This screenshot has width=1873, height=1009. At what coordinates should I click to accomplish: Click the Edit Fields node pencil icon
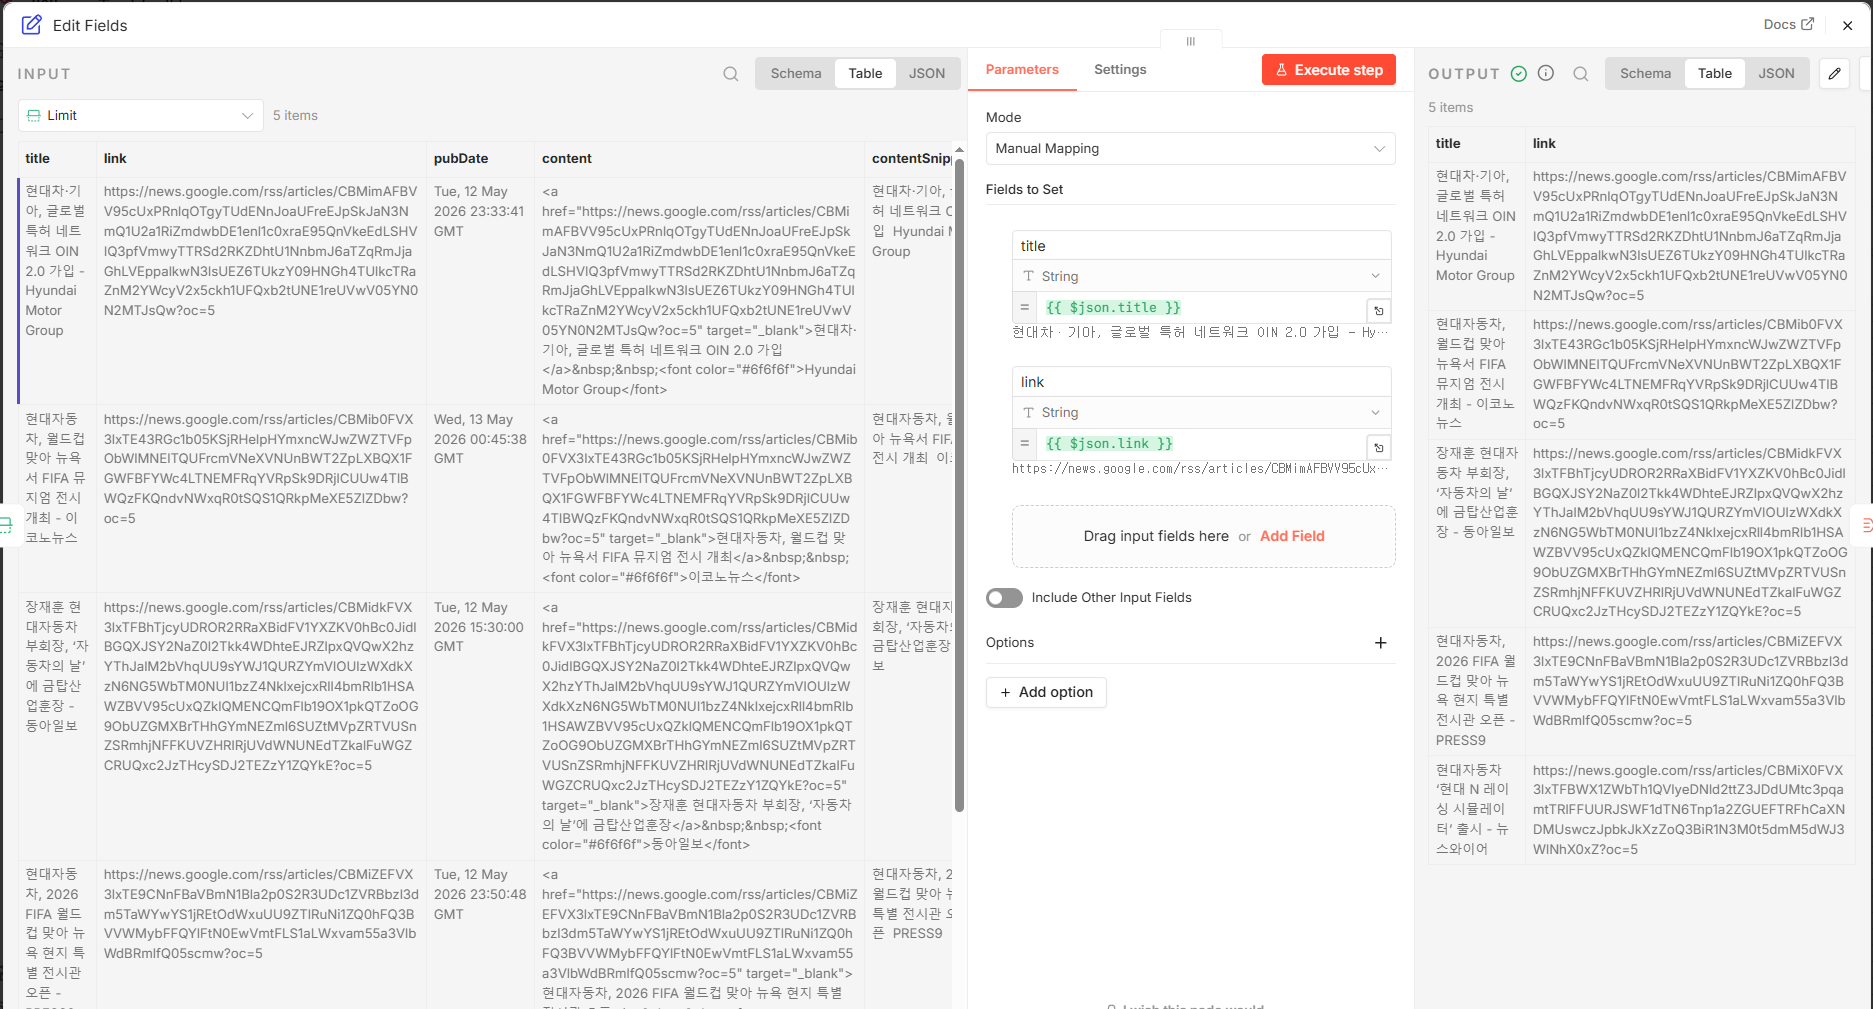[32, 25]
